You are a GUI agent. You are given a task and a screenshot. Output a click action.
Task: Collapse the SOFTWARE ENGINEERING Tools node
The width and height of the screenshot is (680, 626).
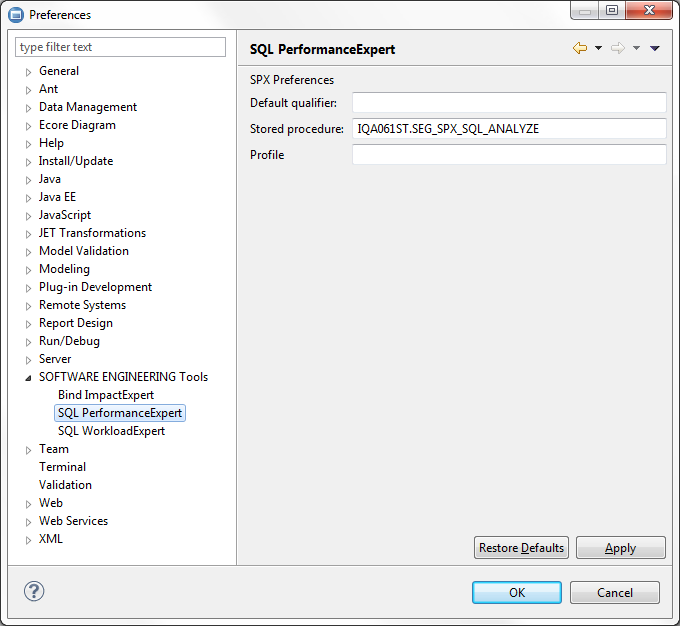(x=29, y=378)
